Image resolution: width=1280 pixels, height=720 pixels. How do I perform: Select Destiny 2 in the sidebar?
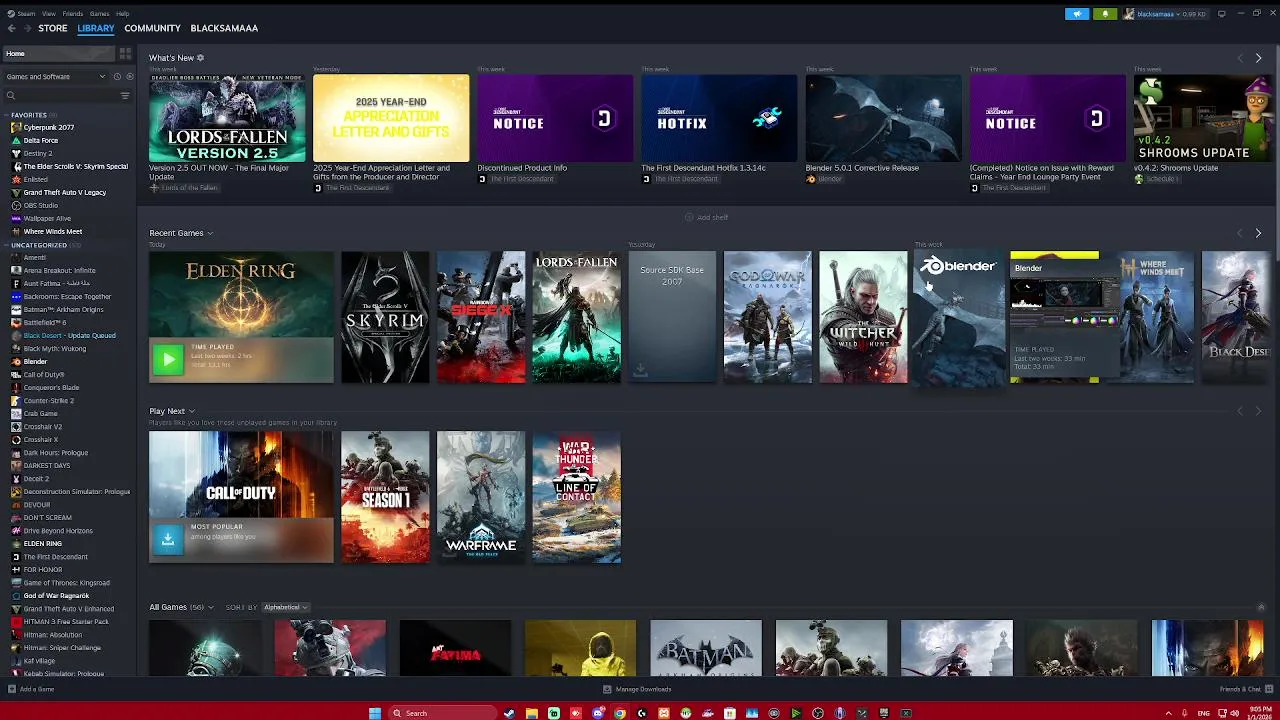pyautogui.click(x=38, y=153)
